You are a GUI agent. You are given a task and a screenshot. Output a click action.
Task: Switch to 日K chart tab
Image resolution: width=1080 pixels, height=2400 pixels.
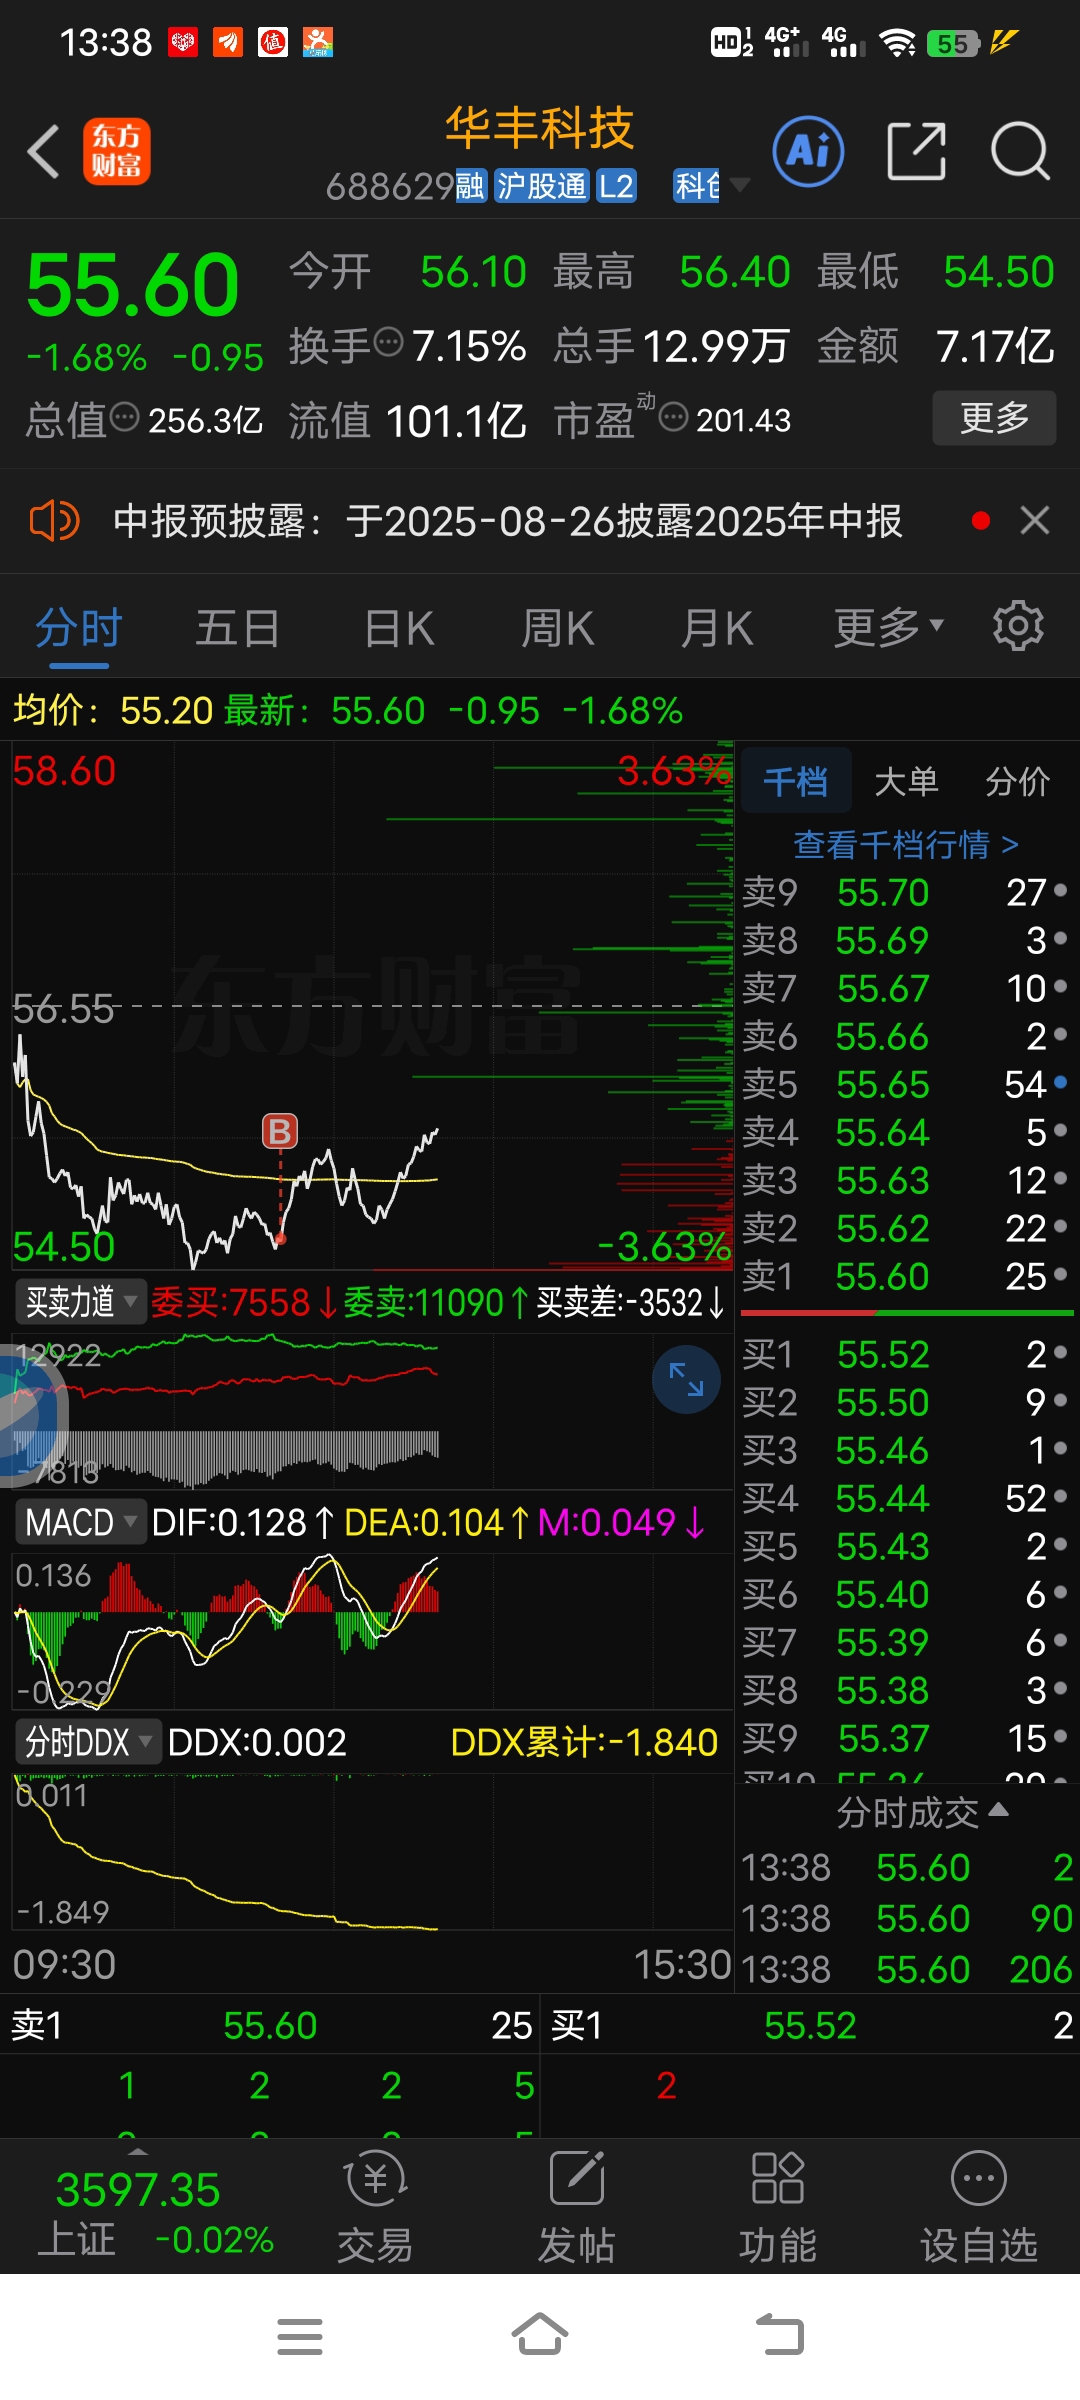tap(399, 629)
